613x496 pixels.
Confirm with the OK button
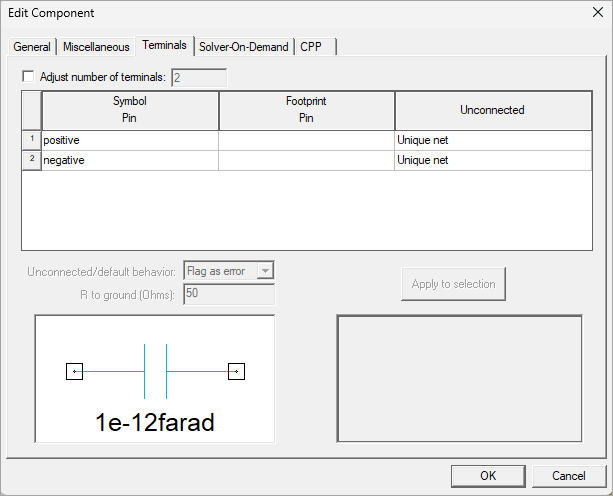pyautogui.click(x=488, y=476)
